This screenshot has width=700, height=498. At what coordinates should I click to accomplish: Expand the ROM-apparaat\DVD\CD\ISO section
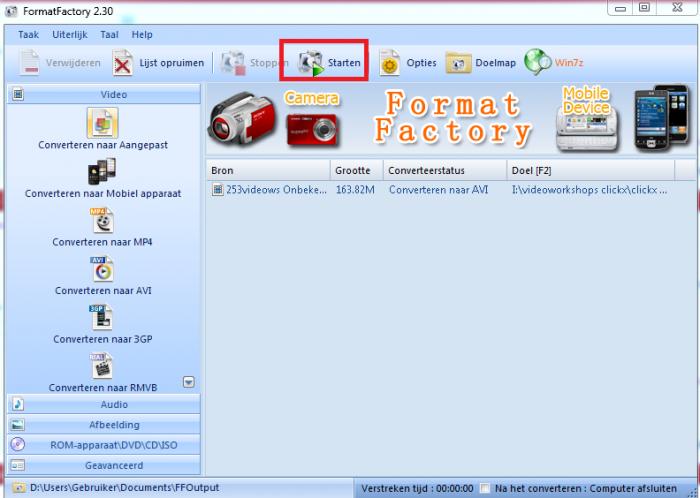pyautogui.click(x=104, y=445)
